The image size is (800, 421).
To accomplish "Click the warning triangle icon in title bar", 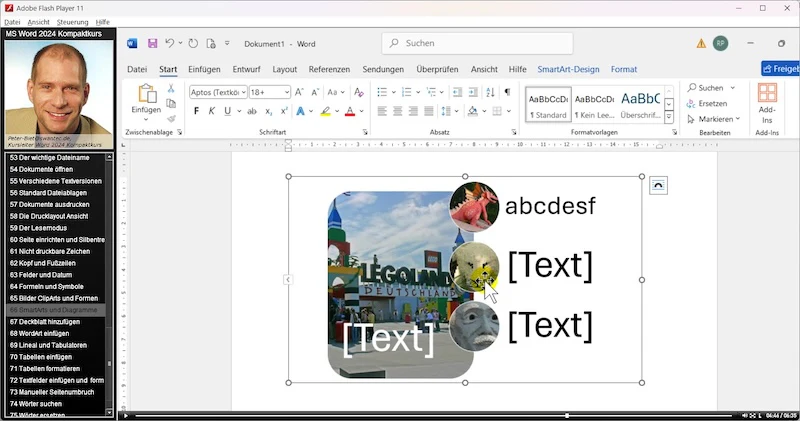I will coord(702,44).
